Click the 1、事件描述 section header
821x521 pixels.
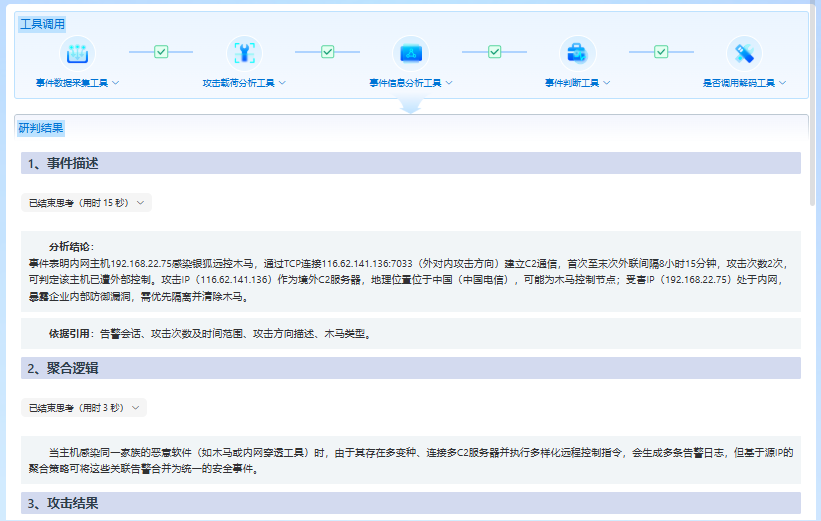(x=63, y=163)
